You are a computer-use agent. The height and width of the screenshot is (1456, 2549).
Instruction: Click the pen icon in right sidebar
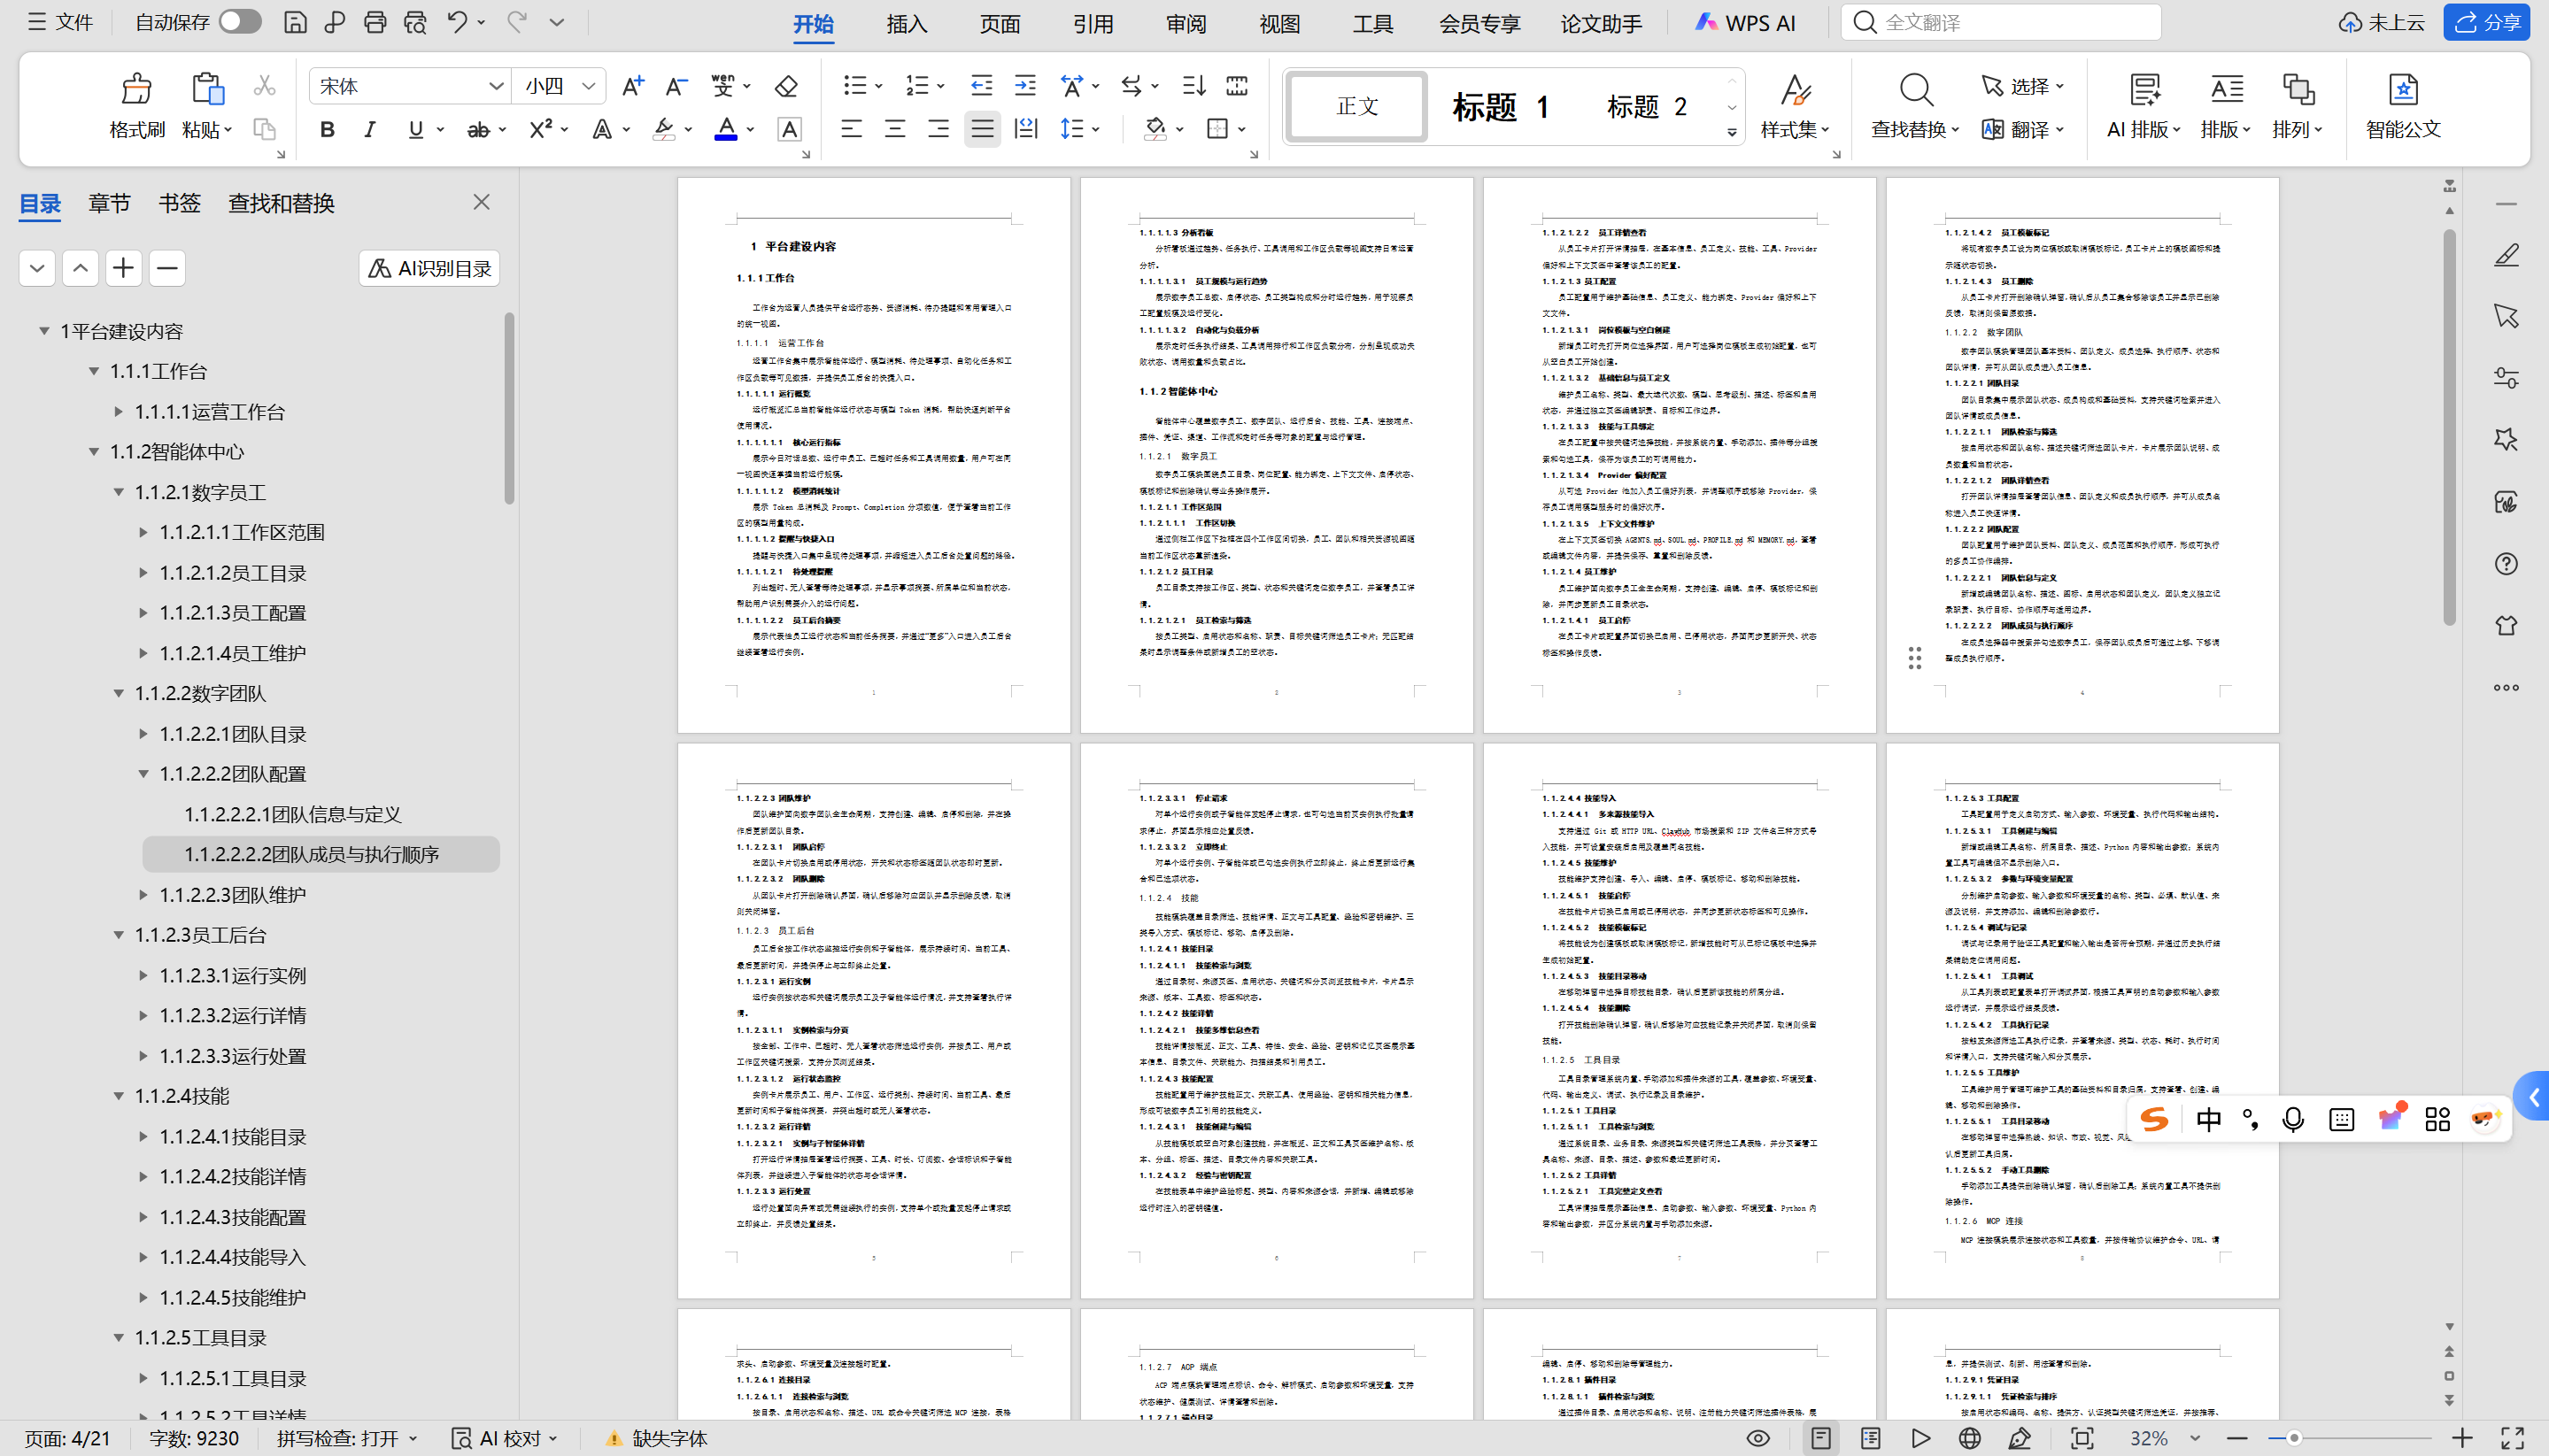(x=2506, y=255)
